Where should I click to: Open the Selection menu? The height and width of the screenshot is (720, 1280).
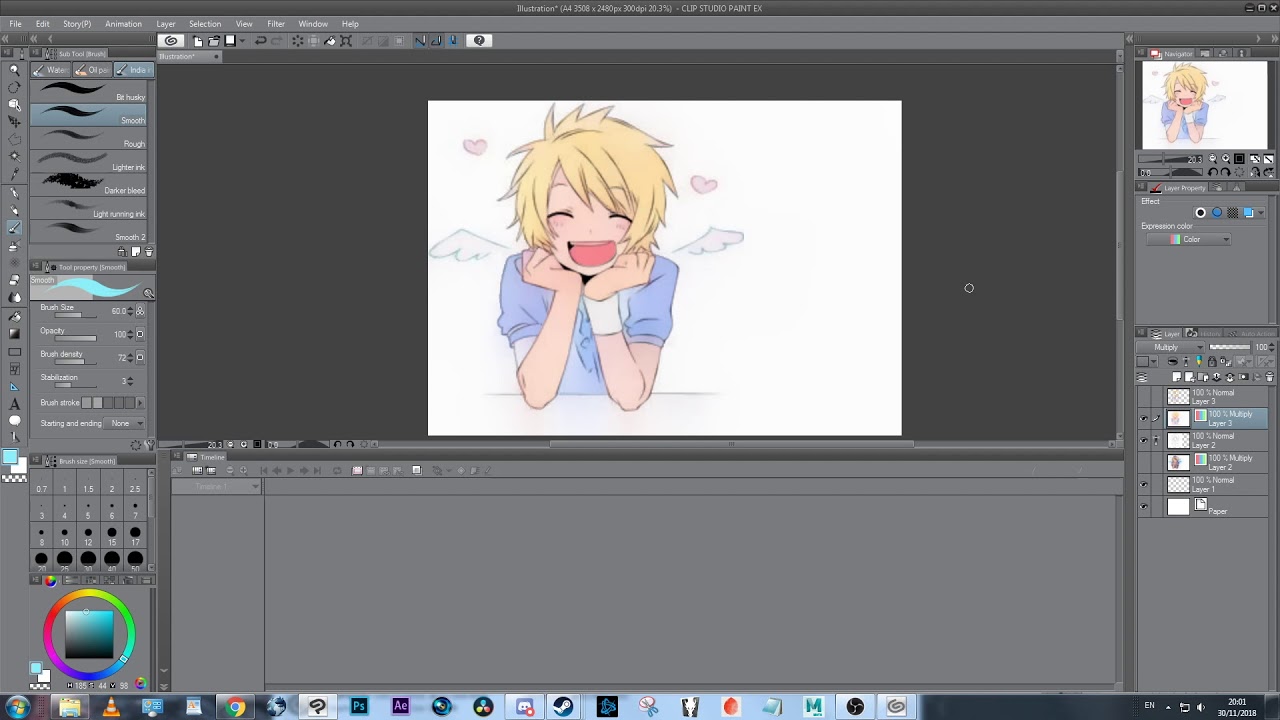[x=205, y=24]
